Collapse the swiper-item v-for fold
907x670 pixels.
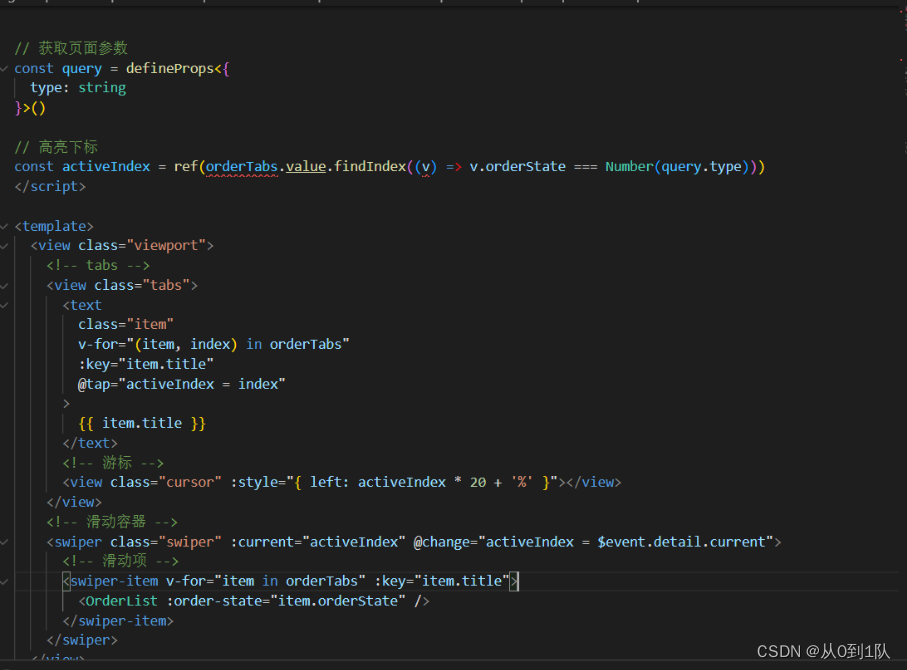point(4,581)
